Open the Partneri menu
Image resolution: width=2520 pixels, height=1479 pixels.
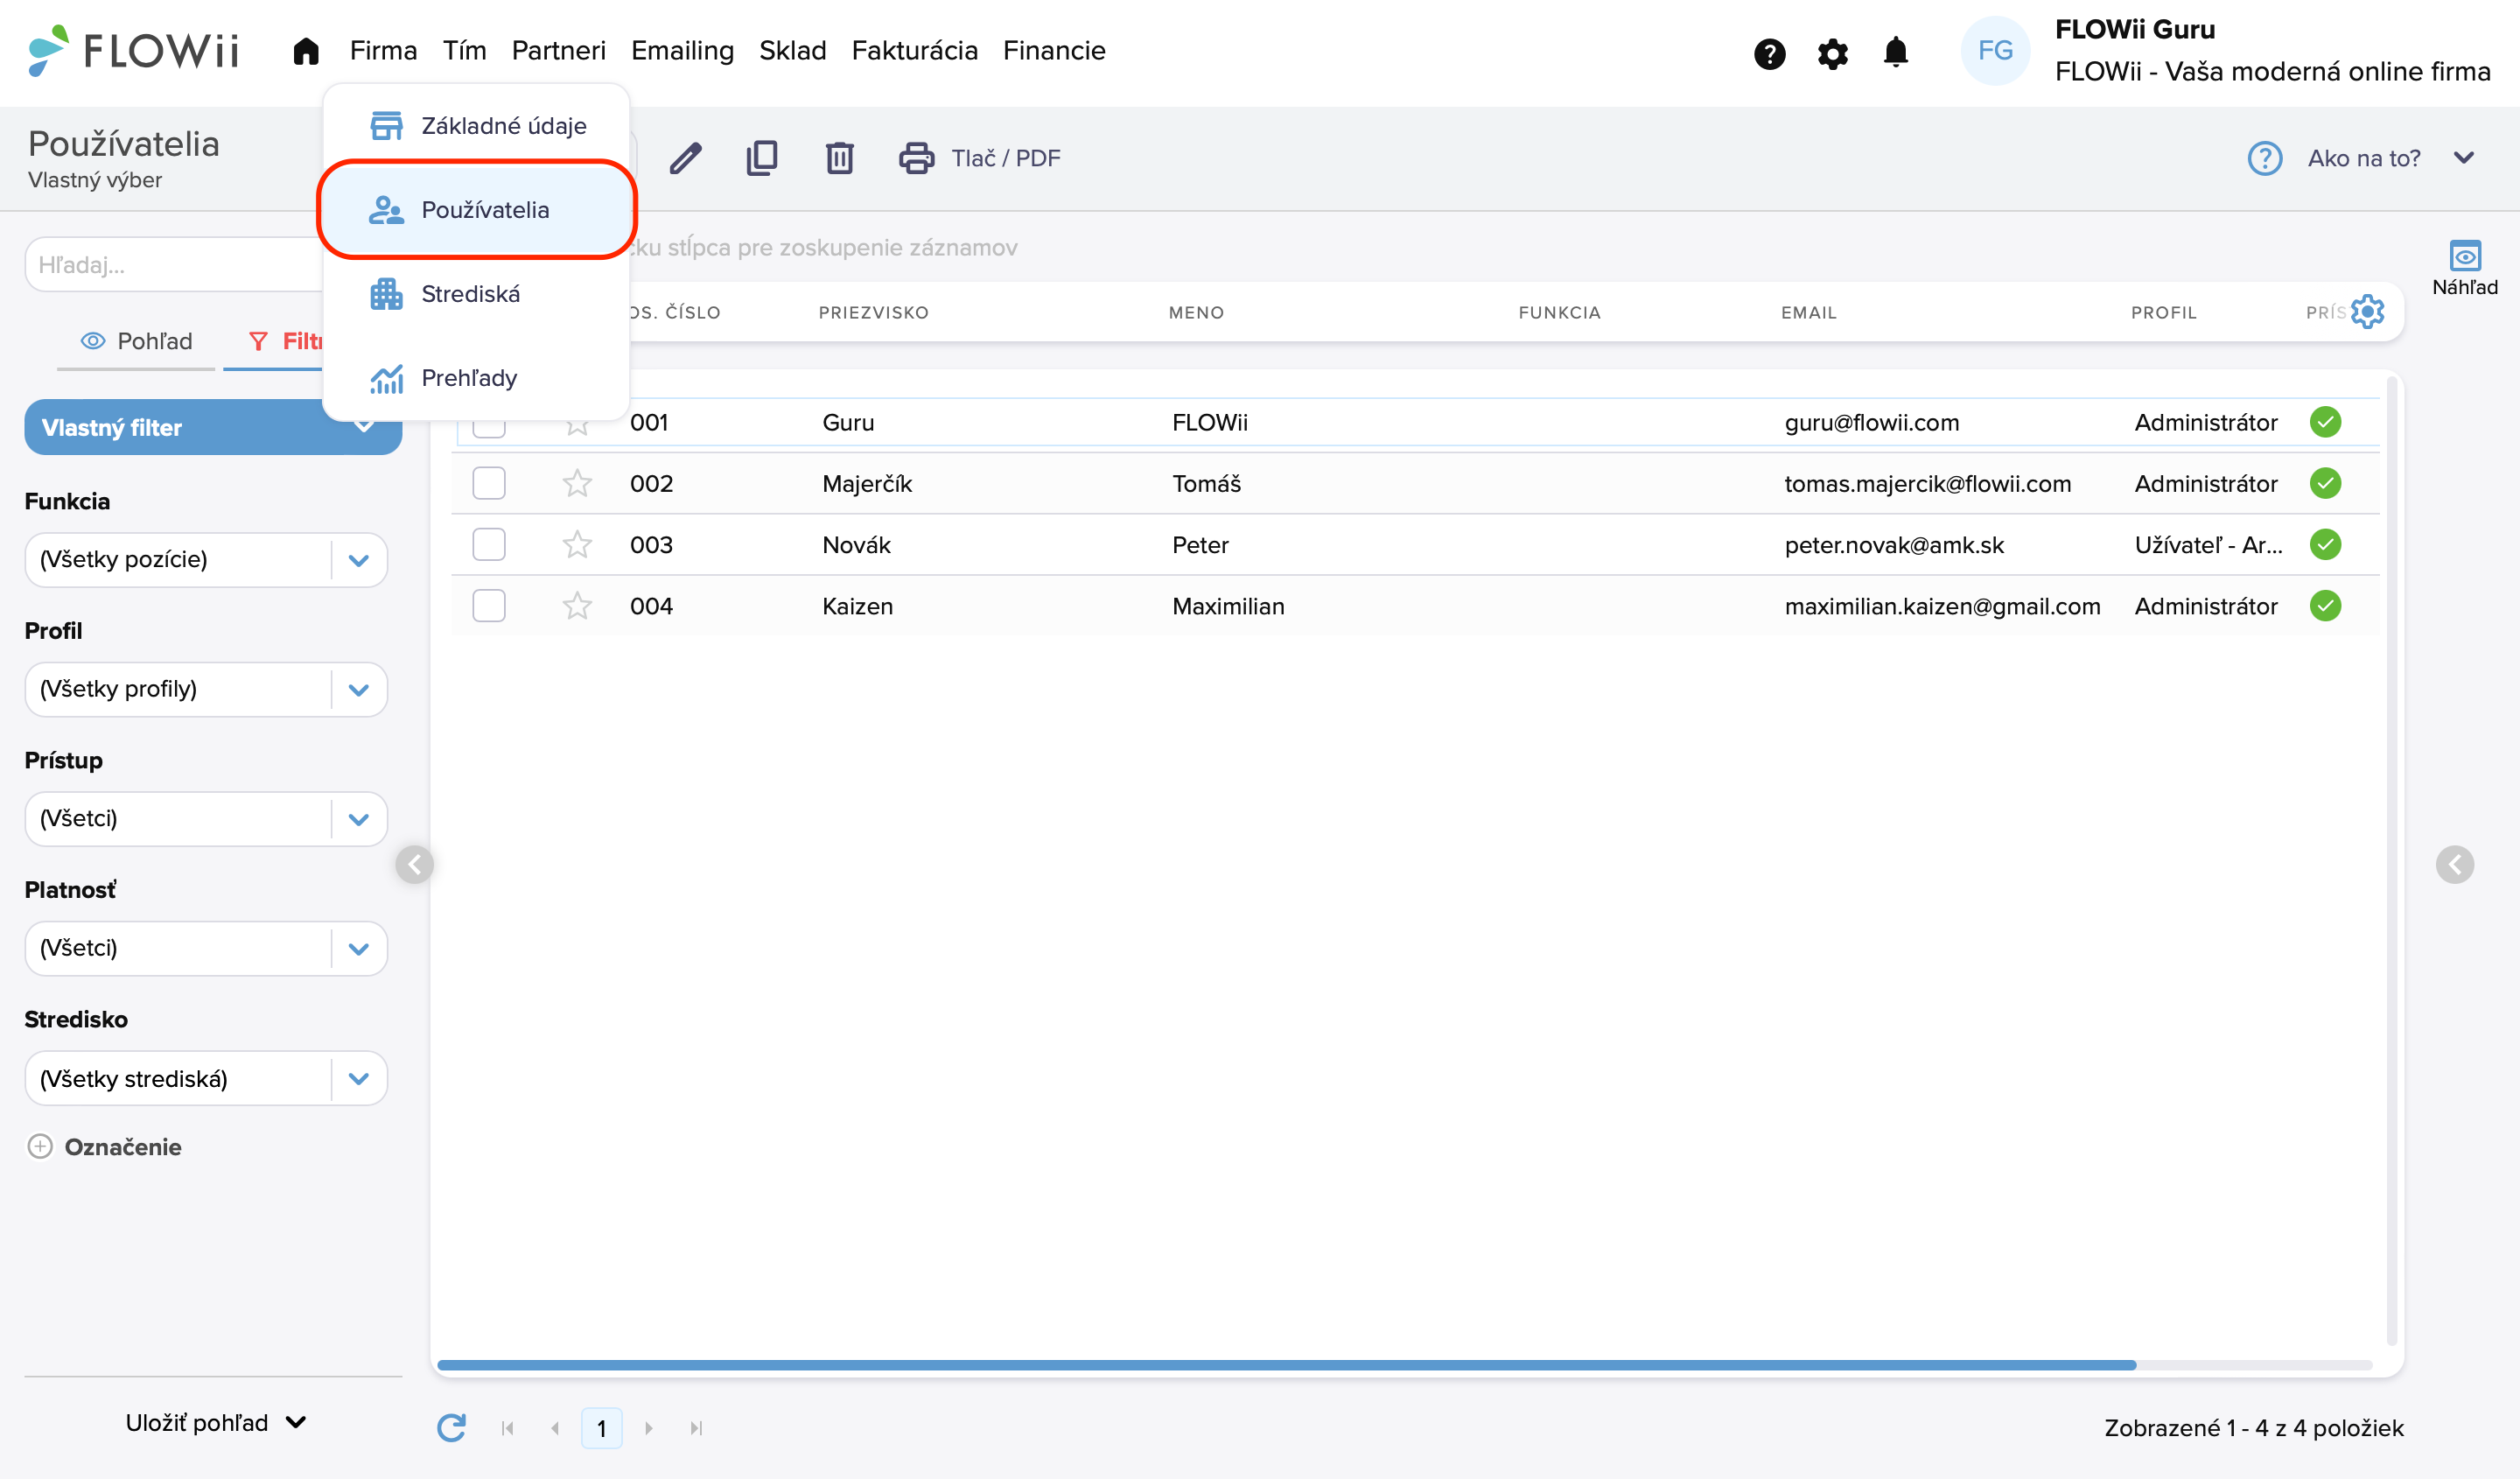558,51
